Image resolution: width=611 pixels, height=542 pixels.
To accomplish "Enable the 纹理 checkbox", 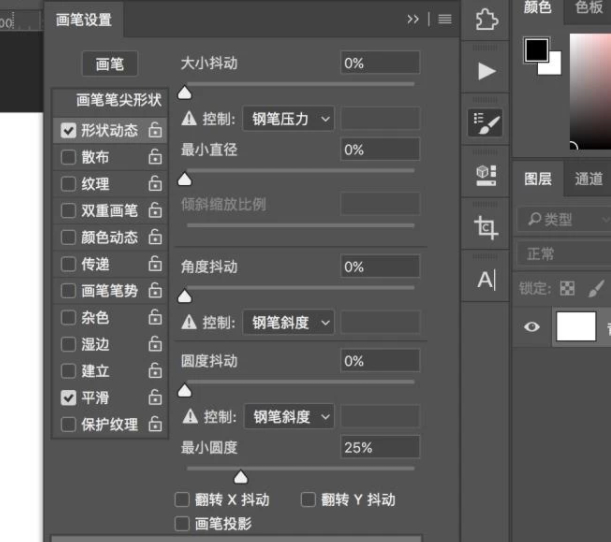I will tap(68, 184).
